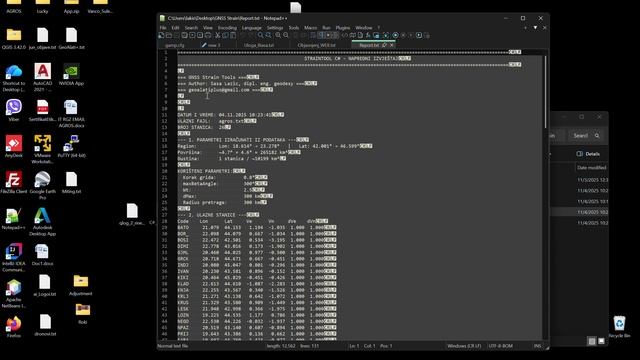
Task: Click the "KORIŠĆENI PARAMETRI" line in the editor
Action: point(211,171)
